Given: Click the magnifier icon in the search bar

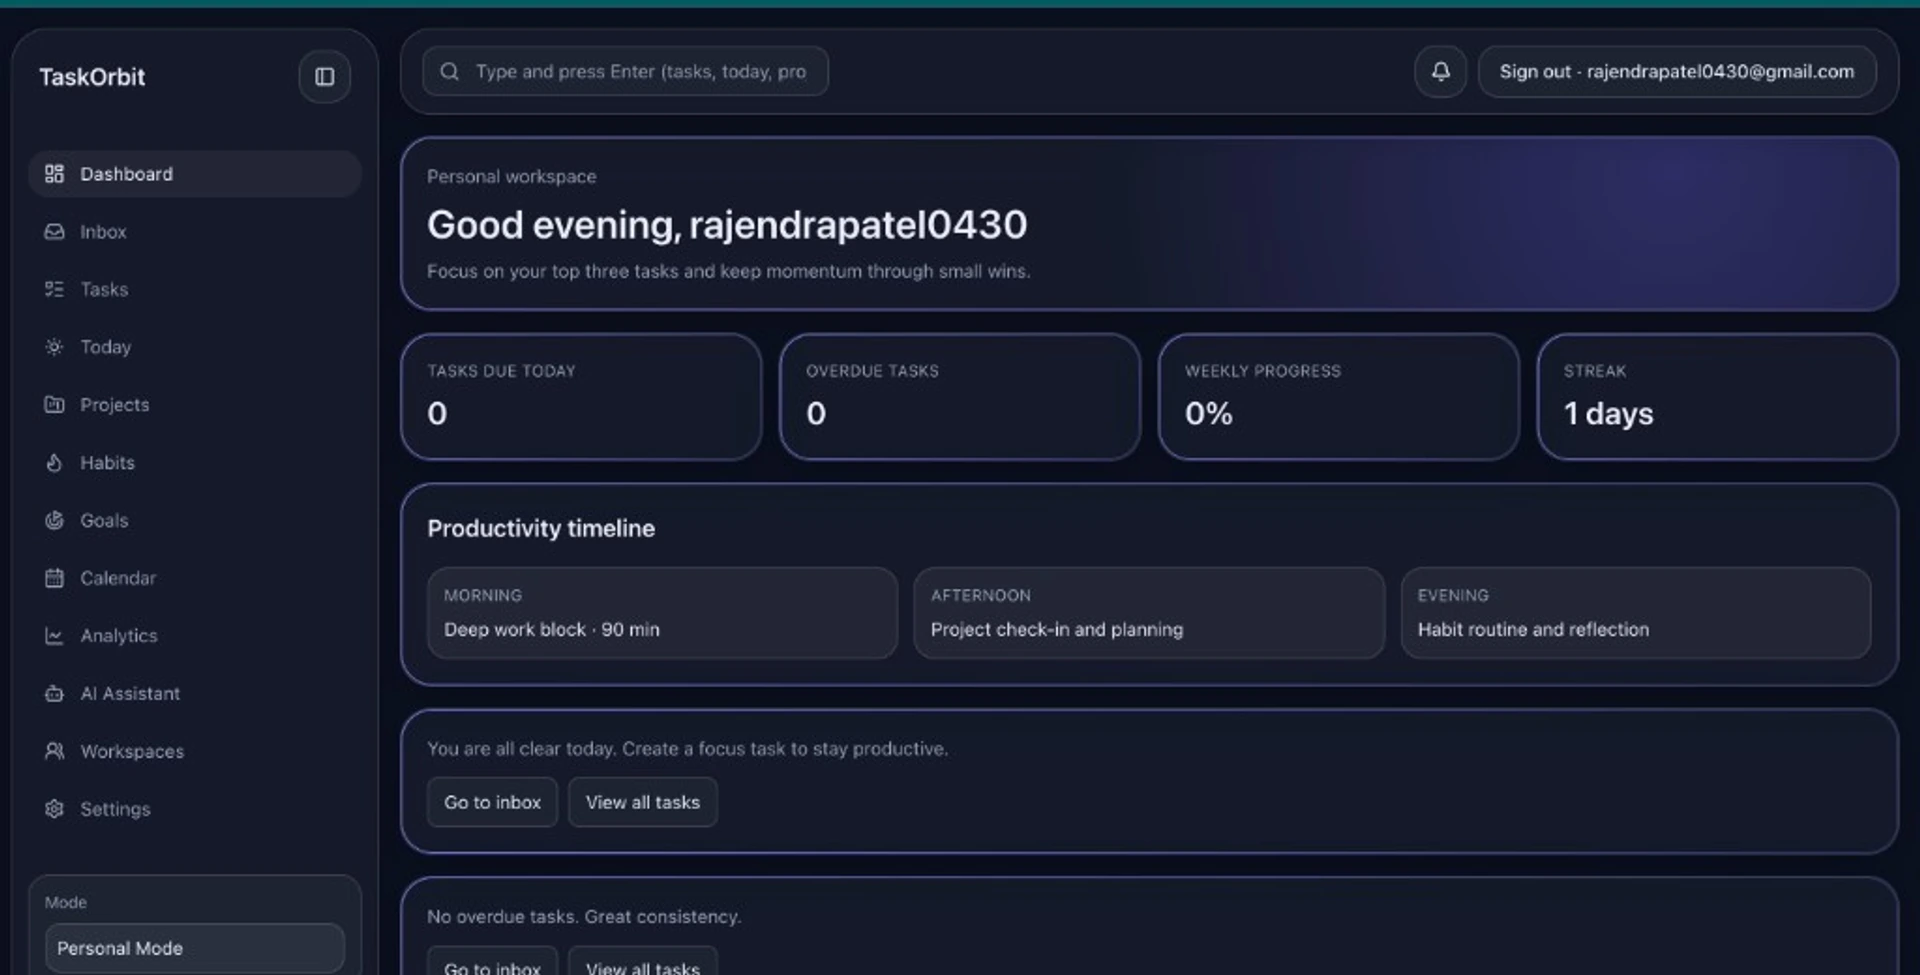Looking at the screenshot, I should 450,72.
